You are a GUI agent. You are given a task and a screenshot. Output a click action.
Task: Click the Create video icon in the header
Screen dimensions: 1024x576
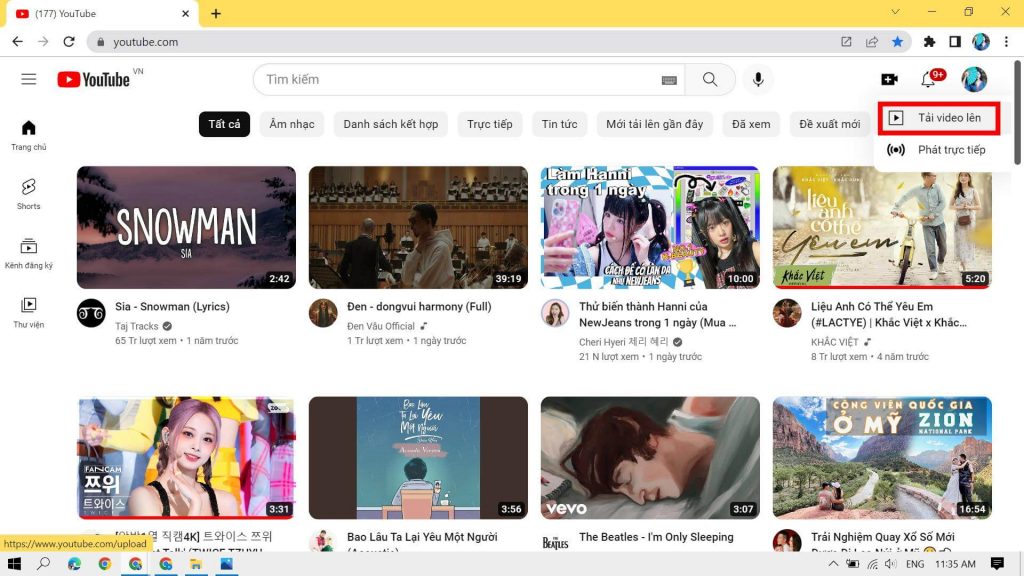pos(889,78)
